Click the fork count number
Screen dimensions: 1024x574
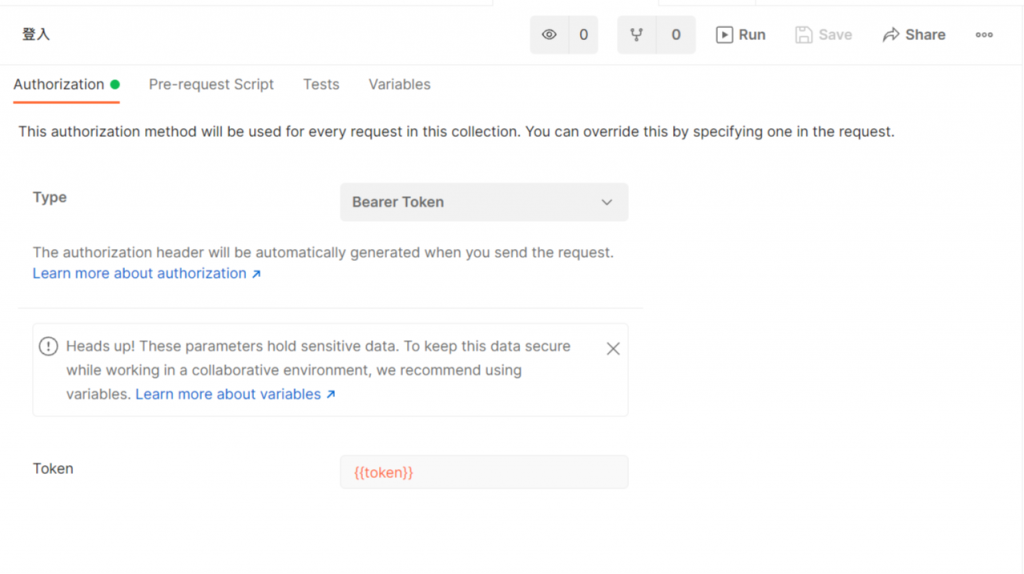click(675, 35)
